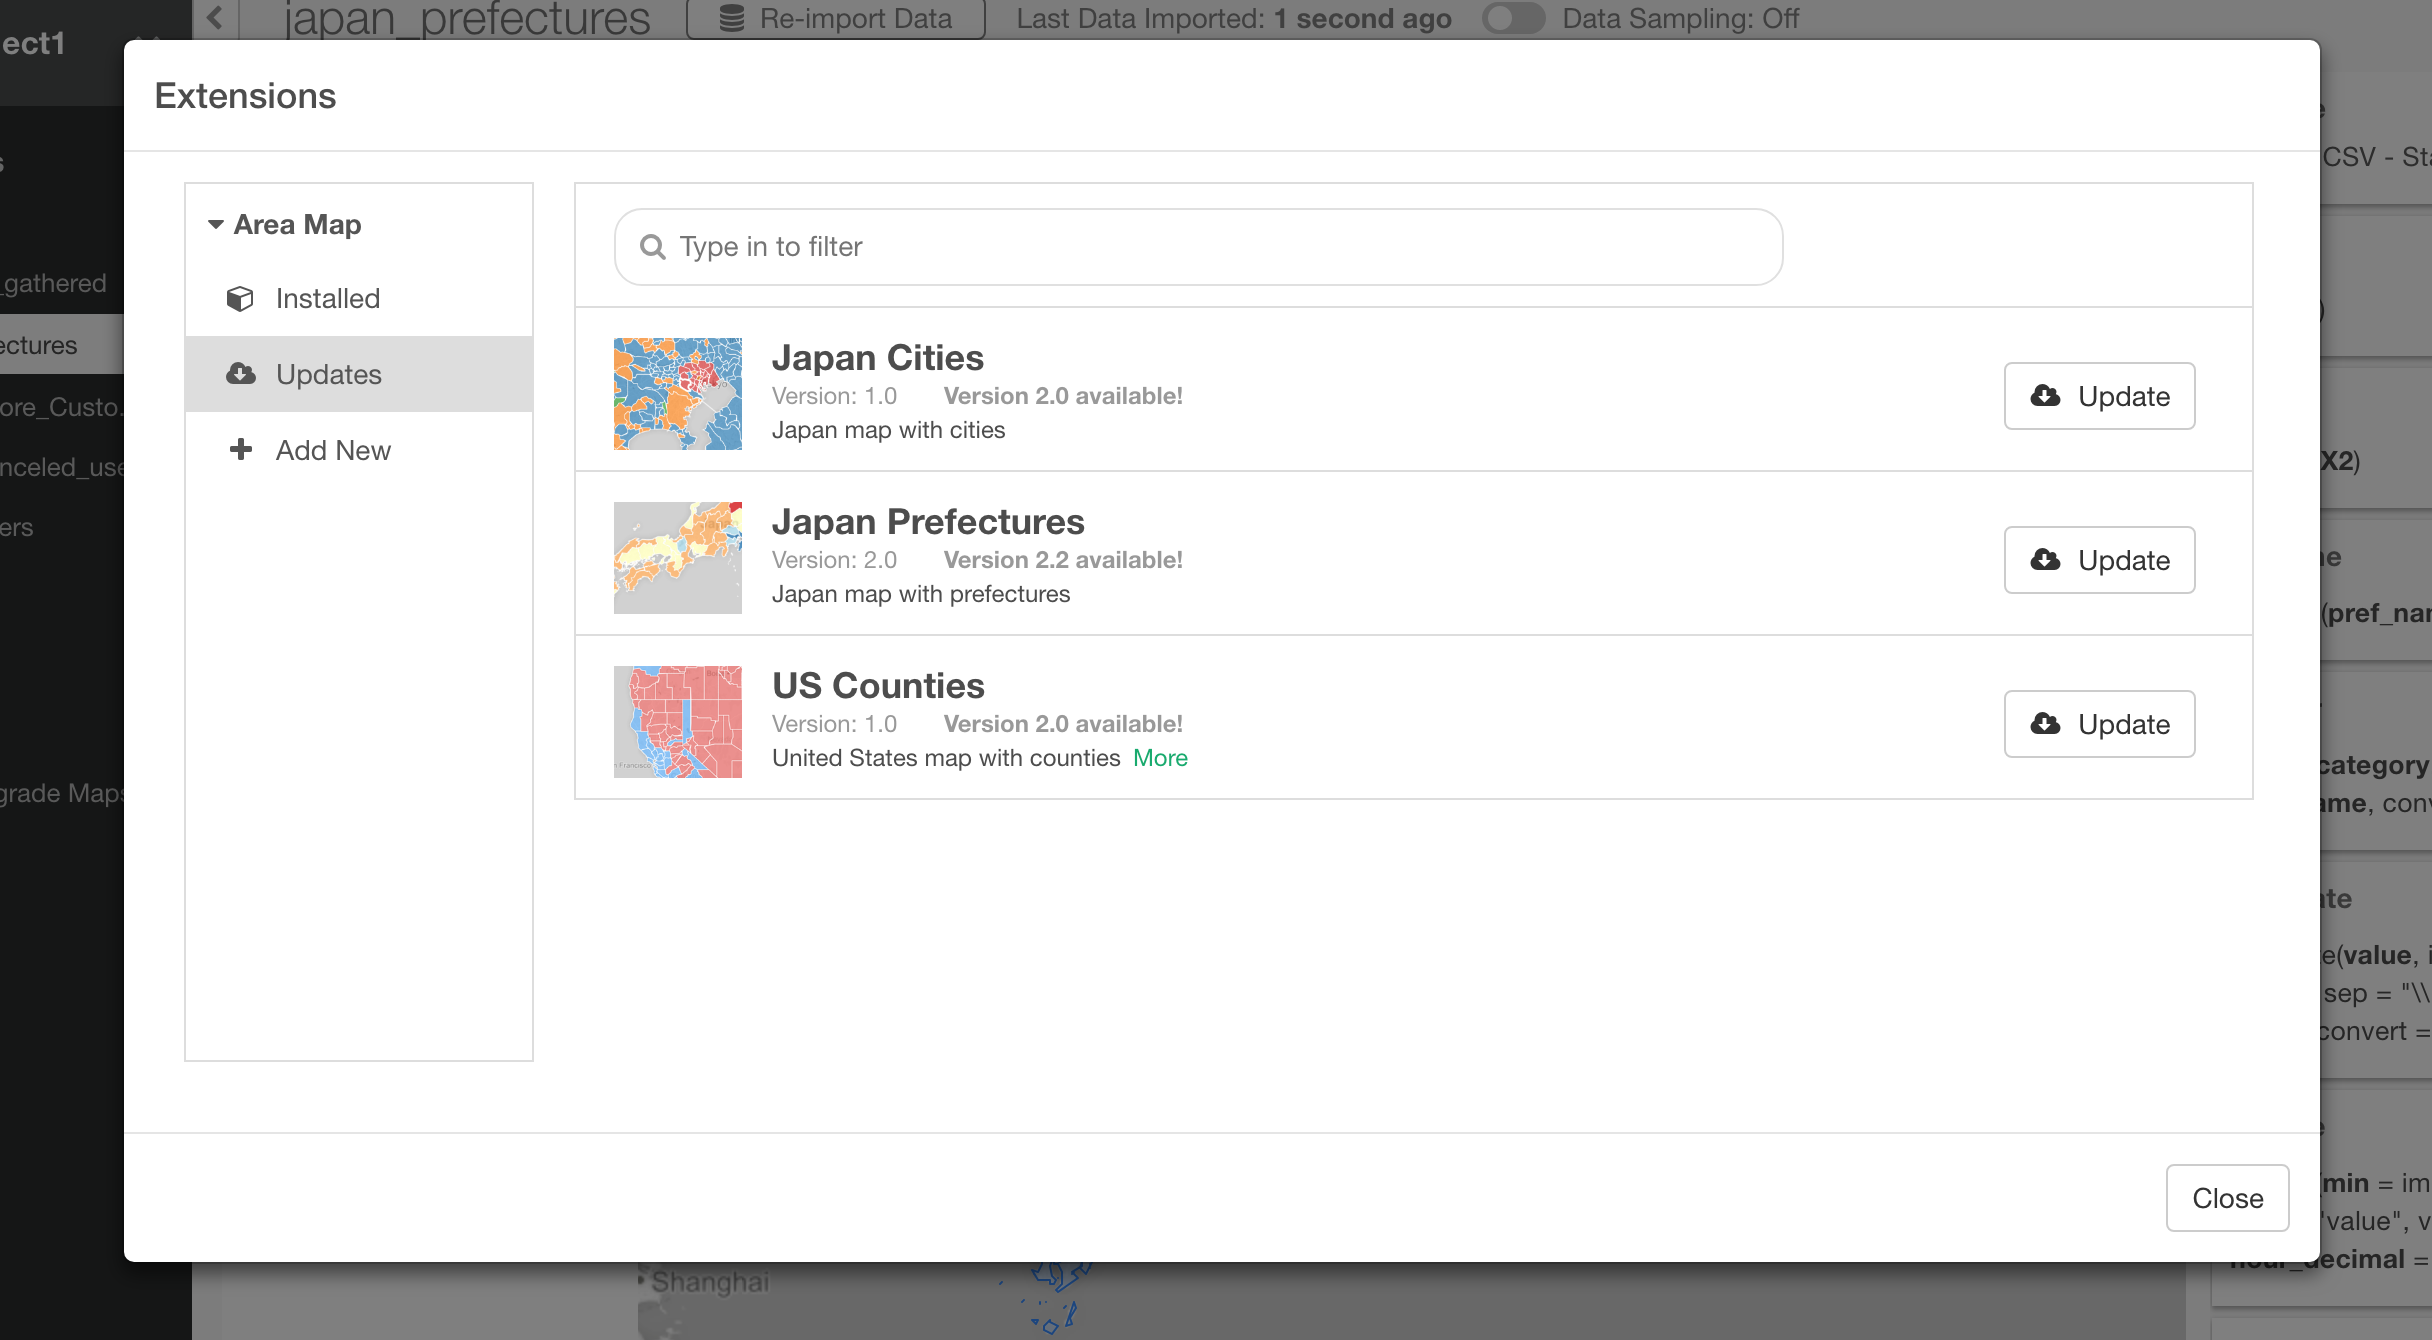
Task: Click the Japan Prefectures title
Action: pos(928,522)
